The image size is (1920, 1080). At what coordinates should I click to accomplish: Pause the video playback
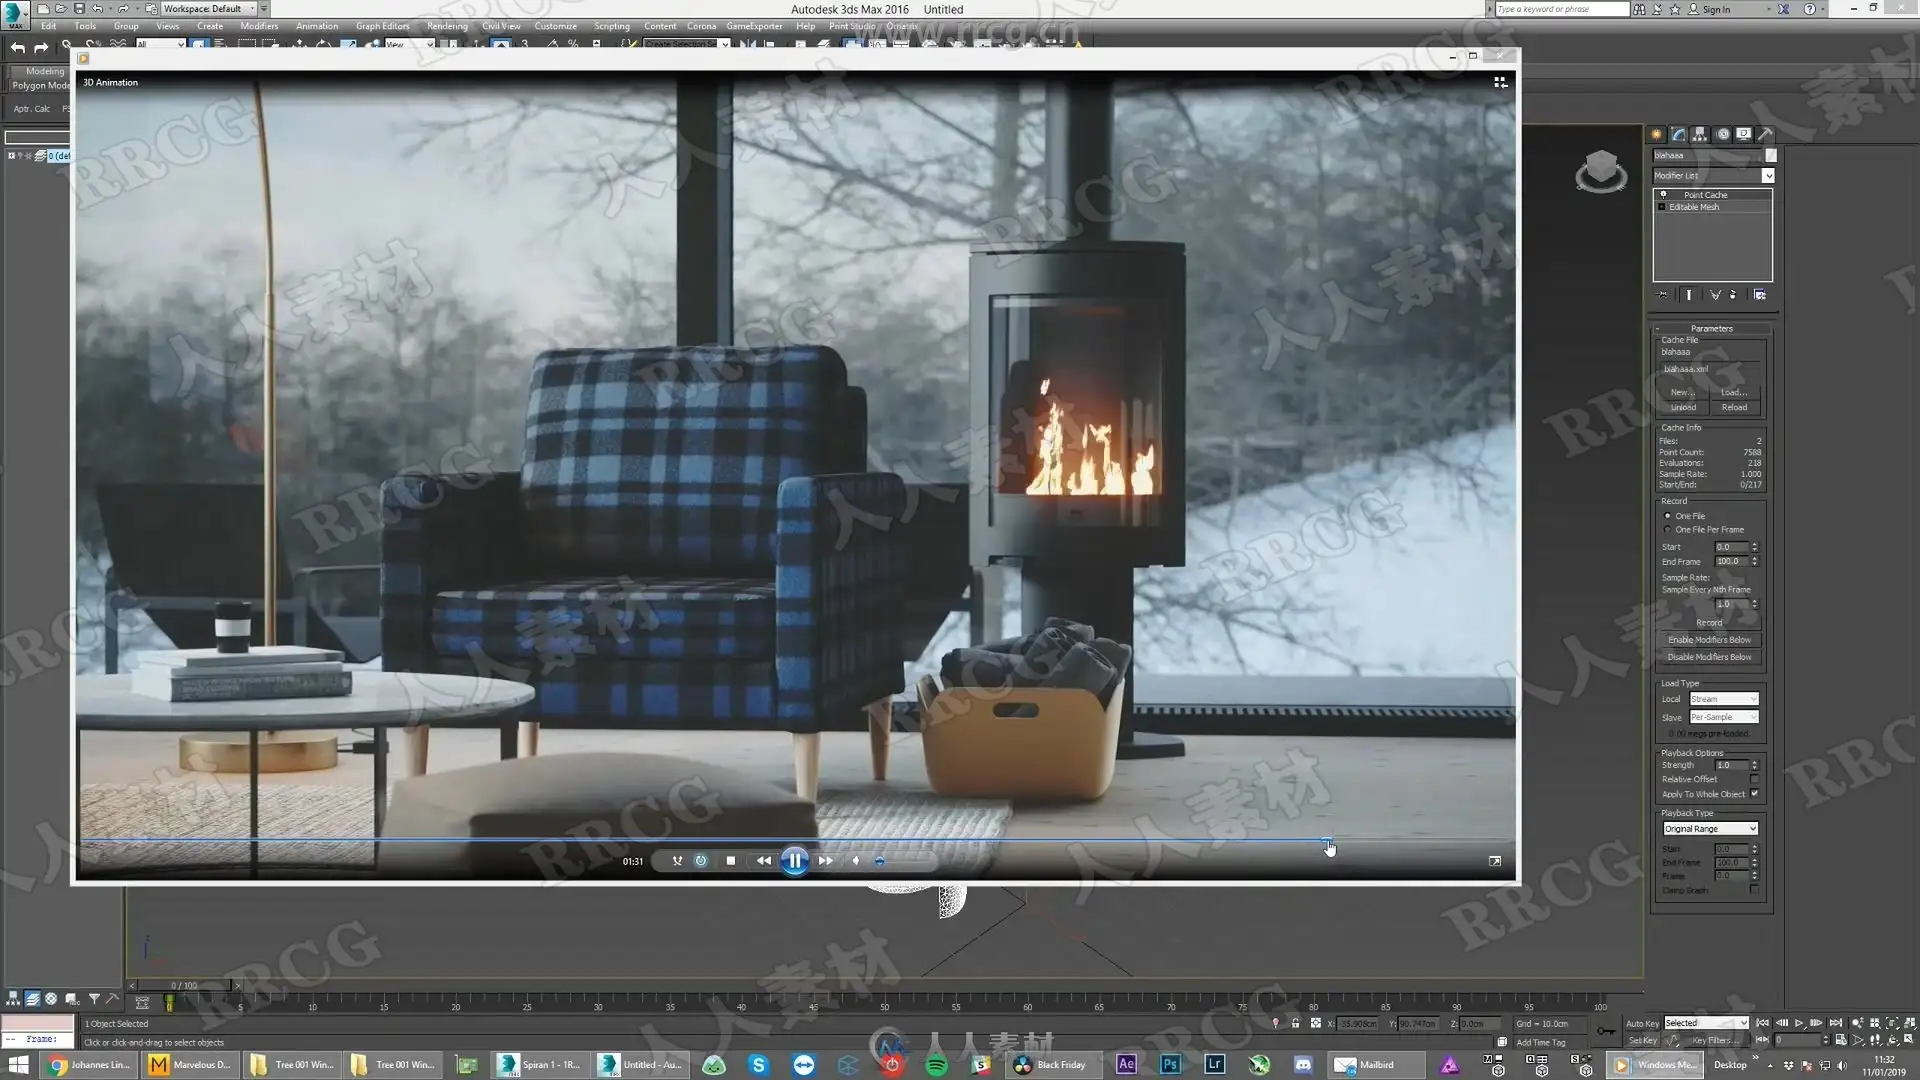(x=794, y=861)
